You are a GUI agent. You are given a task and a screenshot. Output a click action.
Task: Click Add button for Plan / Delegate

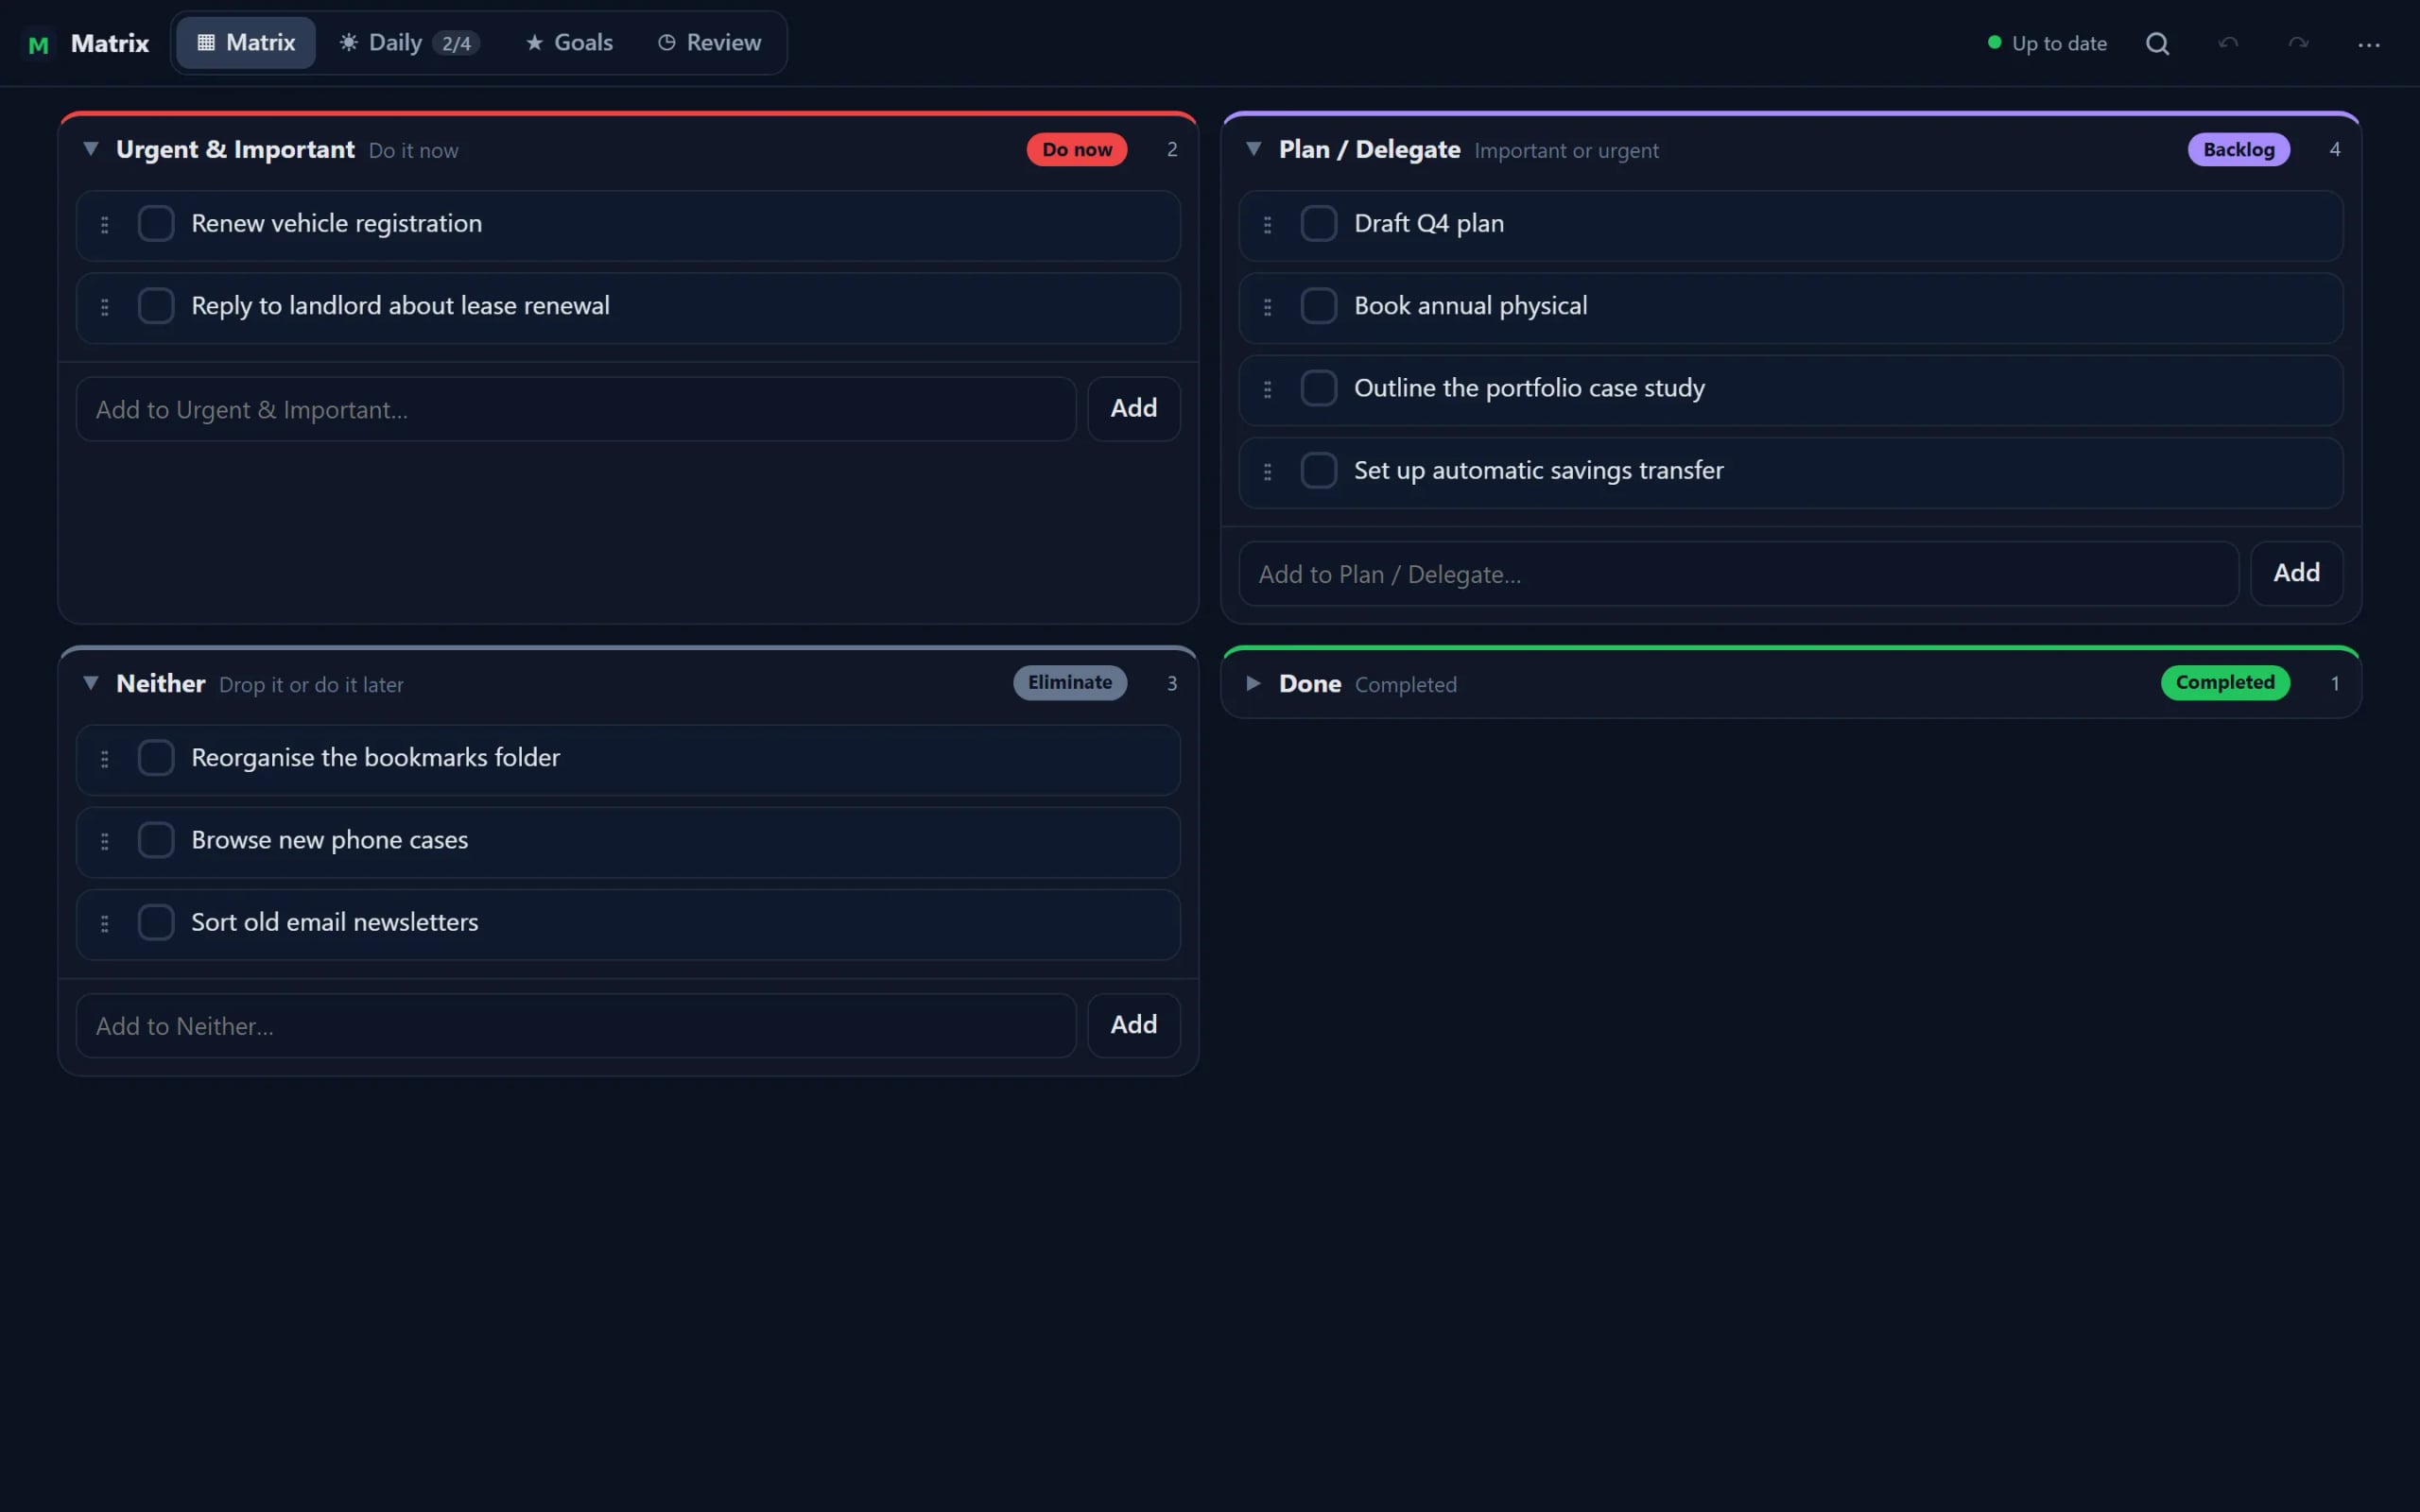(2296, 573)
